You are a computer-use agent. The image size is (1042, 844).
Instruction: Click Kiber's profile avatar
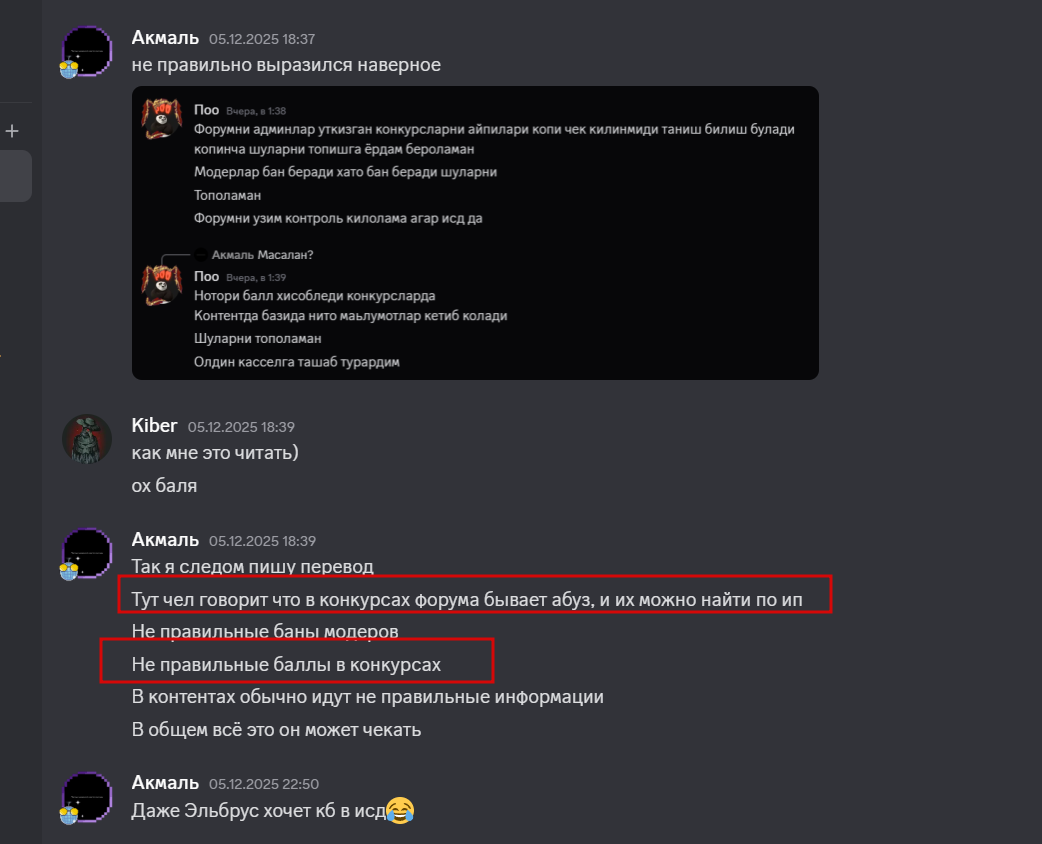click(87, 438)
